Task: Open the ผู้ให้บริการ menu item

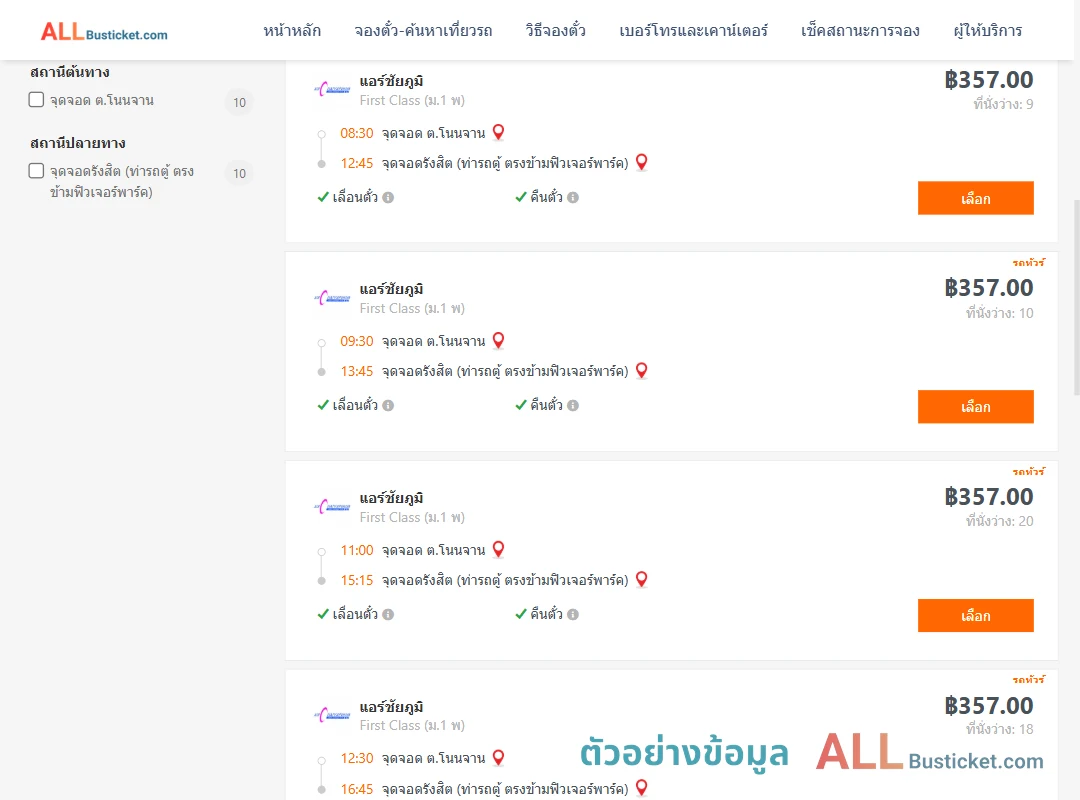Action: (x=987, y=31)
